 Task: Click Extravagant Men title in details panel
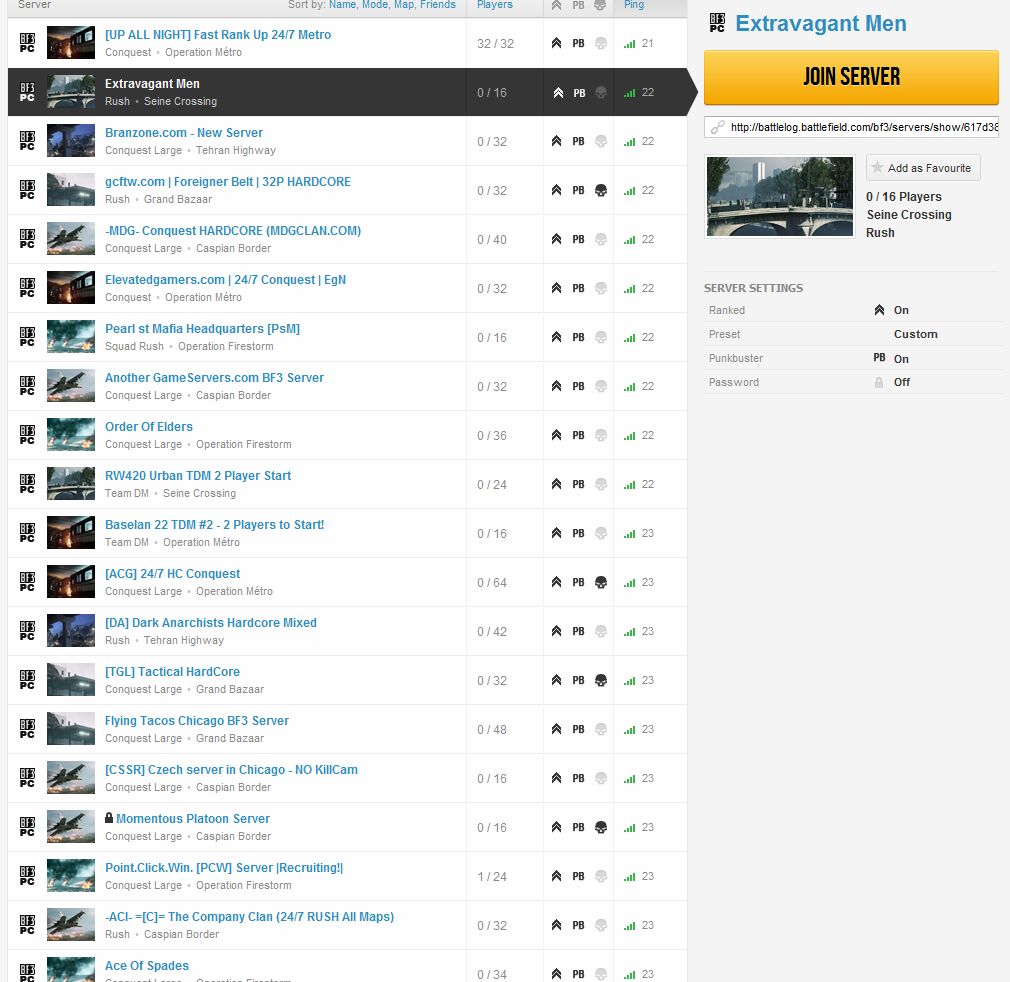pyautogui.click(x=821, y=24)
